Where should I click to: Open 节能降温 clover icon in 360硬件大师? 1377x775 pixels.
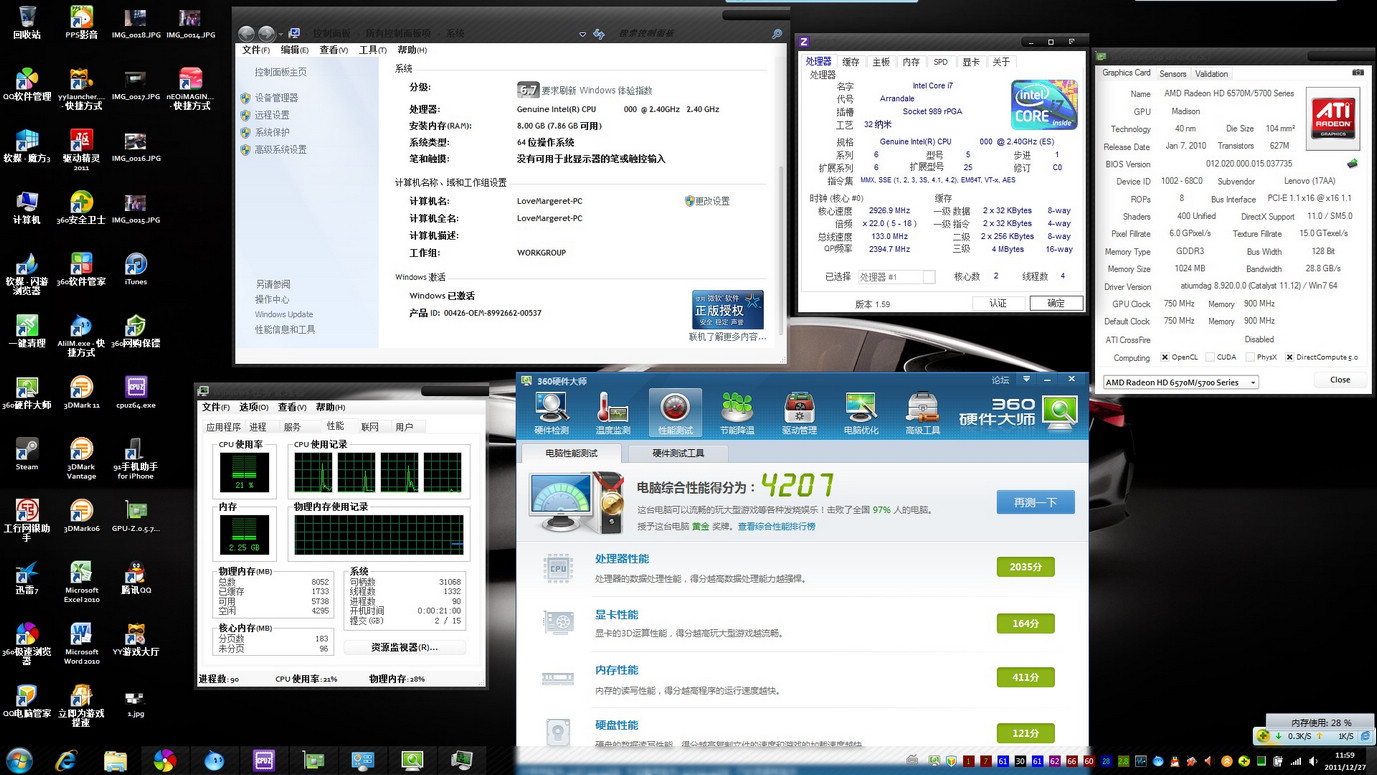(737, 413)
